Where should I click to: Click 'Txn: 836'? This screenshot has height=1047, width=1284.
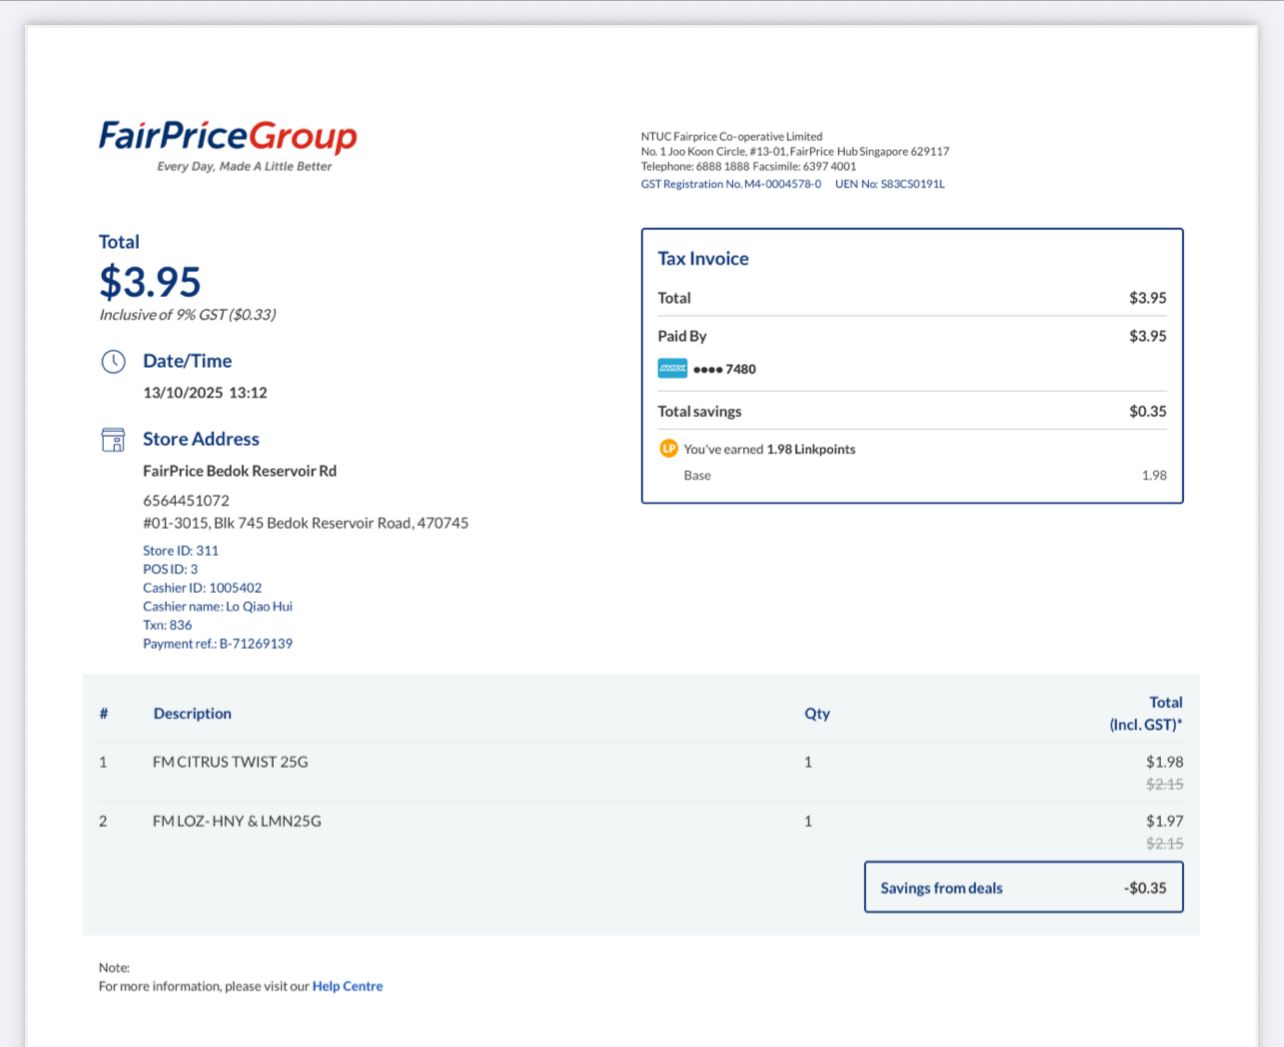[168, 625]
